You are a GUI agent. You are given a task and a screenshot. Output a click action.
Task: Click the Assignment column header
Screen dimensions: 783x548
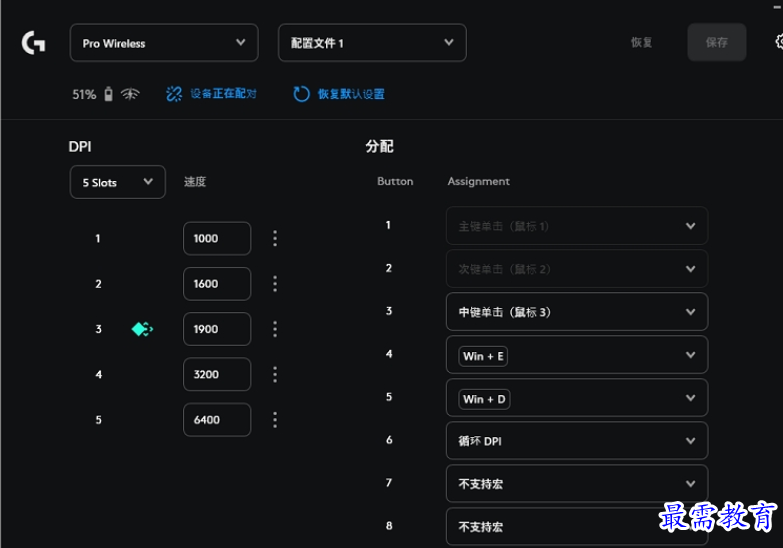(x=478, y=181)
